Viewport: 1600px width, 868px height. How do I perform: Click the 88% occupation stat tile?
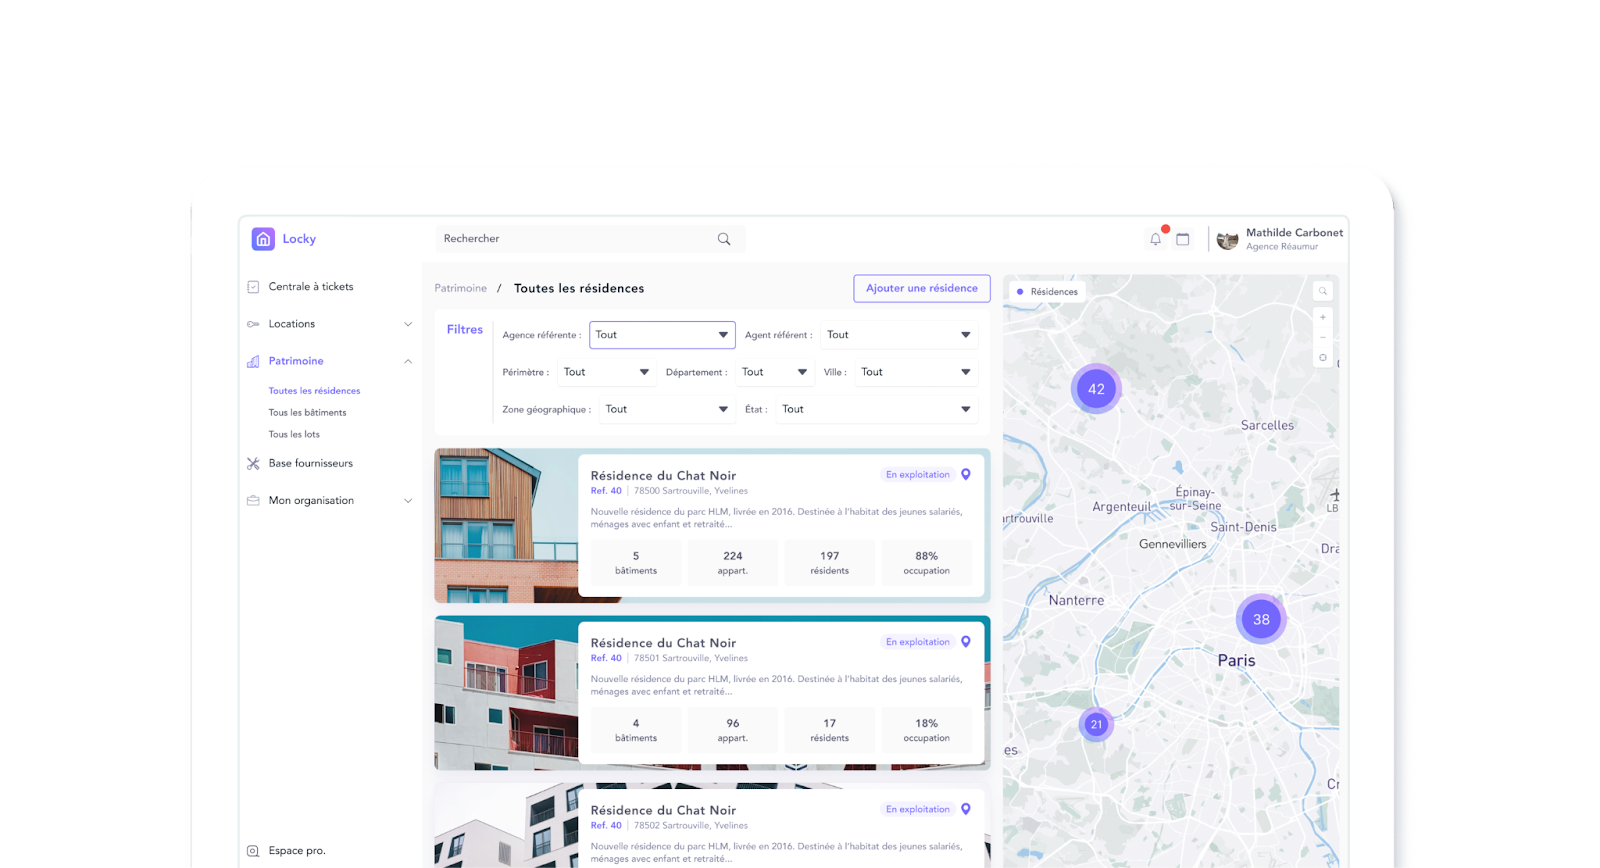(x=927, y=563)
